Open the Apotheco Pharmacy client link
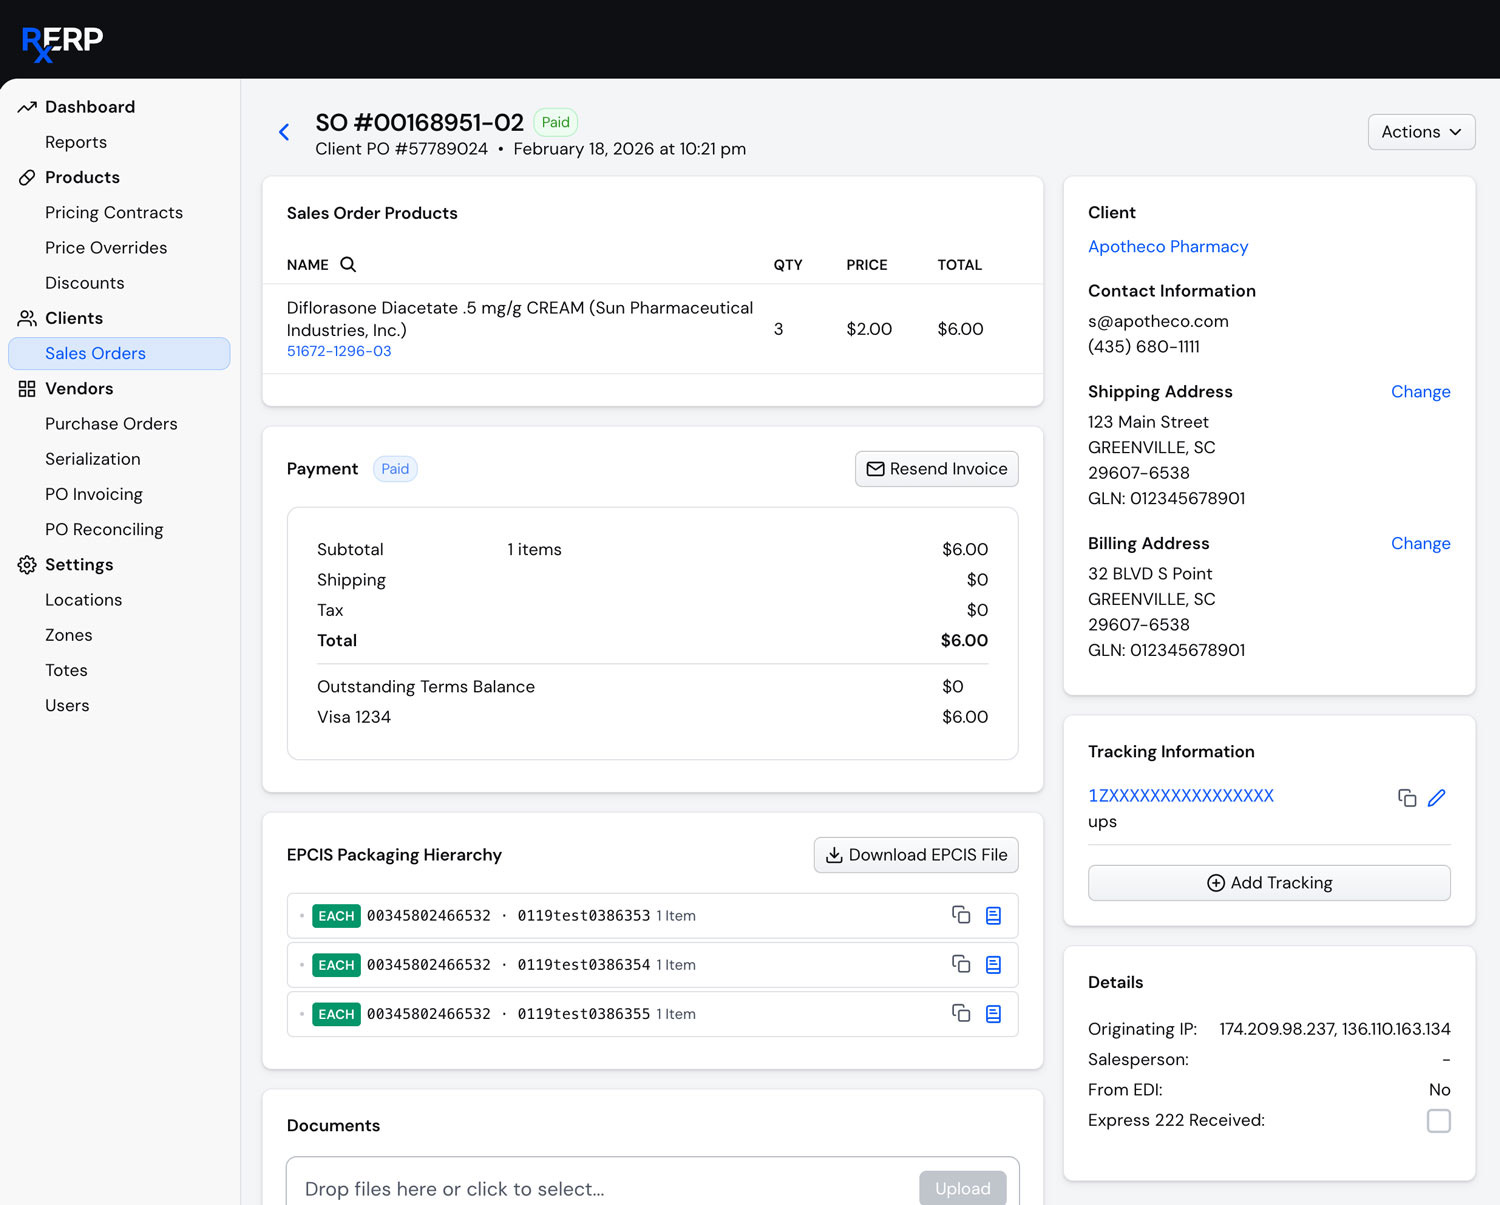Image resolution: width=1500 pixels, height=1205 pixels. tap(1167, 247)
